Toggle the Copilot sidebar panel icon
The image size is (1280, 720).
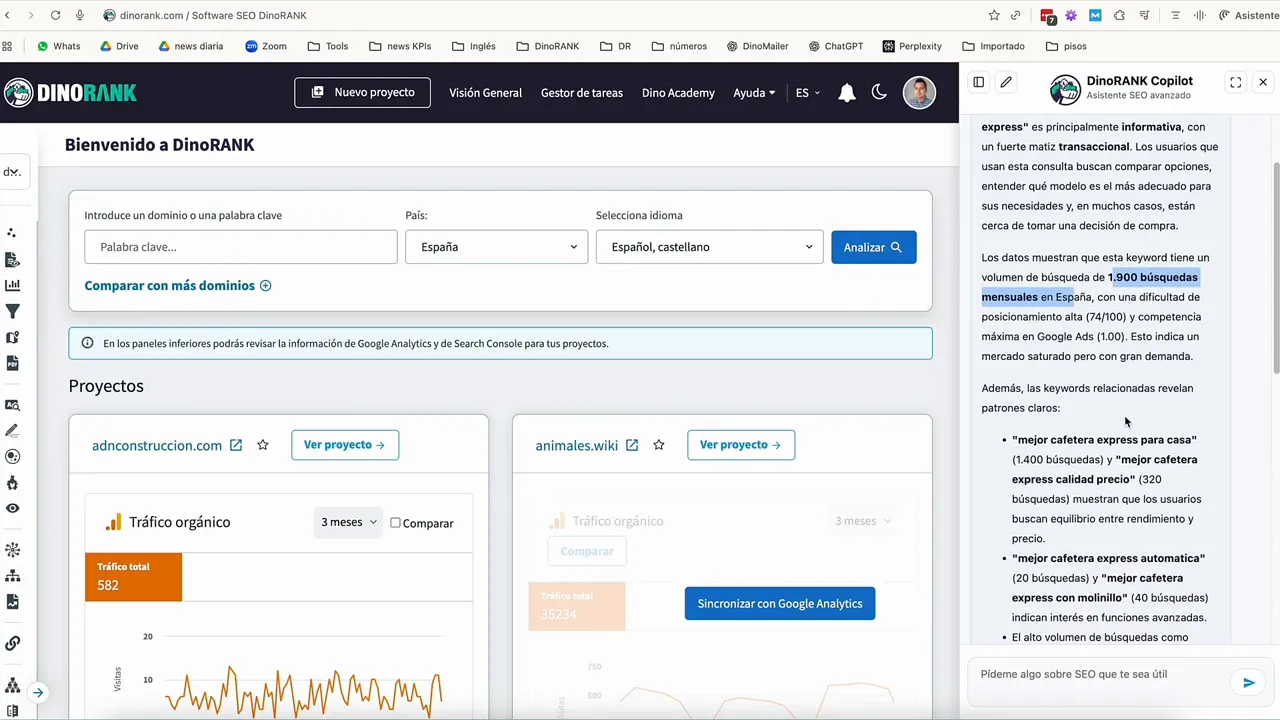point(979,83)
